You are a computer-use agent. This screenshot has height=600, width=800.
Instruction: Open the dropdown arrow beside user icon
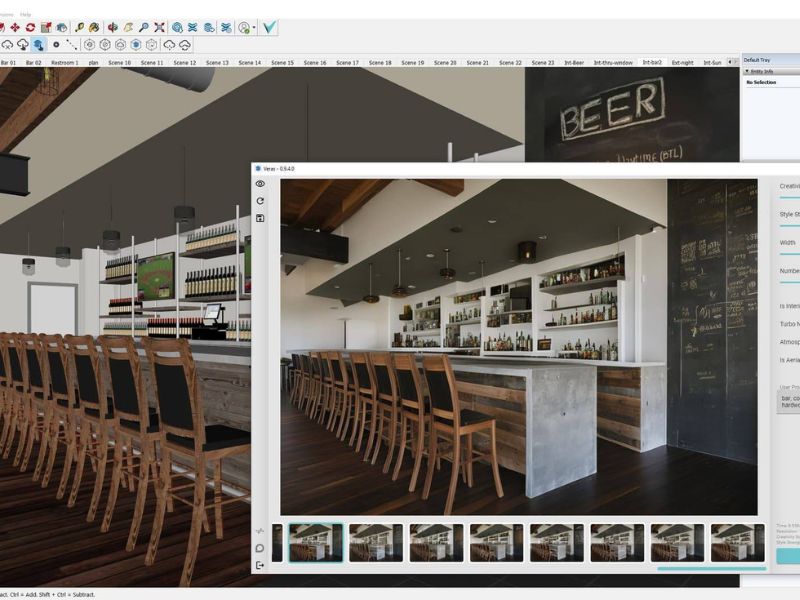point(254,28)
